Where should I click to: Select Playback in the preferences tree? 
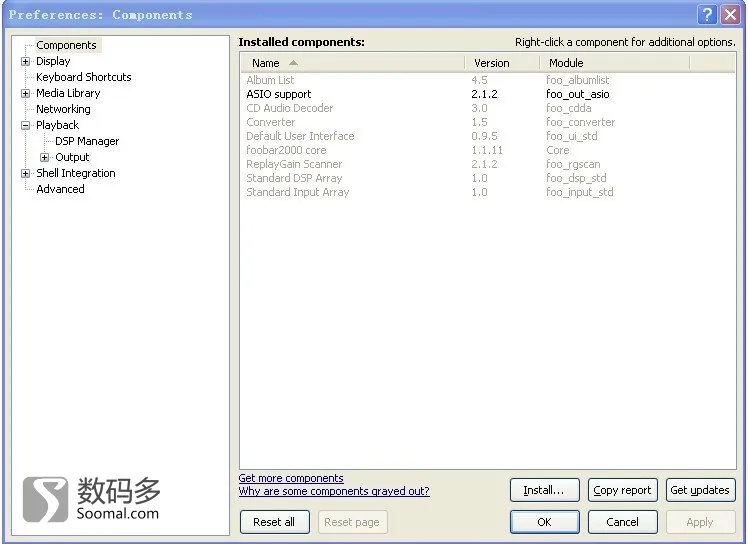[x=57, y=125]
